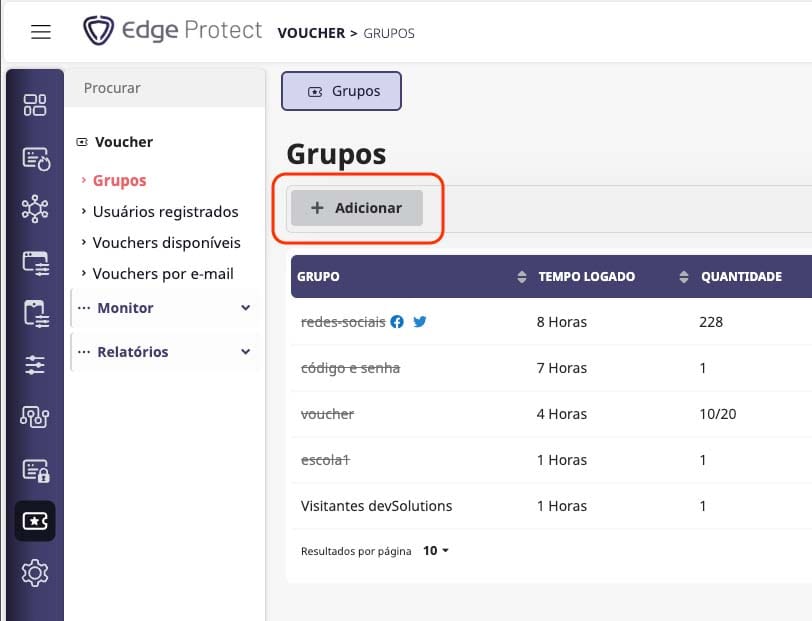Sort table by GRUPO column
This screenshot has height=621, width=812.
(x=520, y=277)
